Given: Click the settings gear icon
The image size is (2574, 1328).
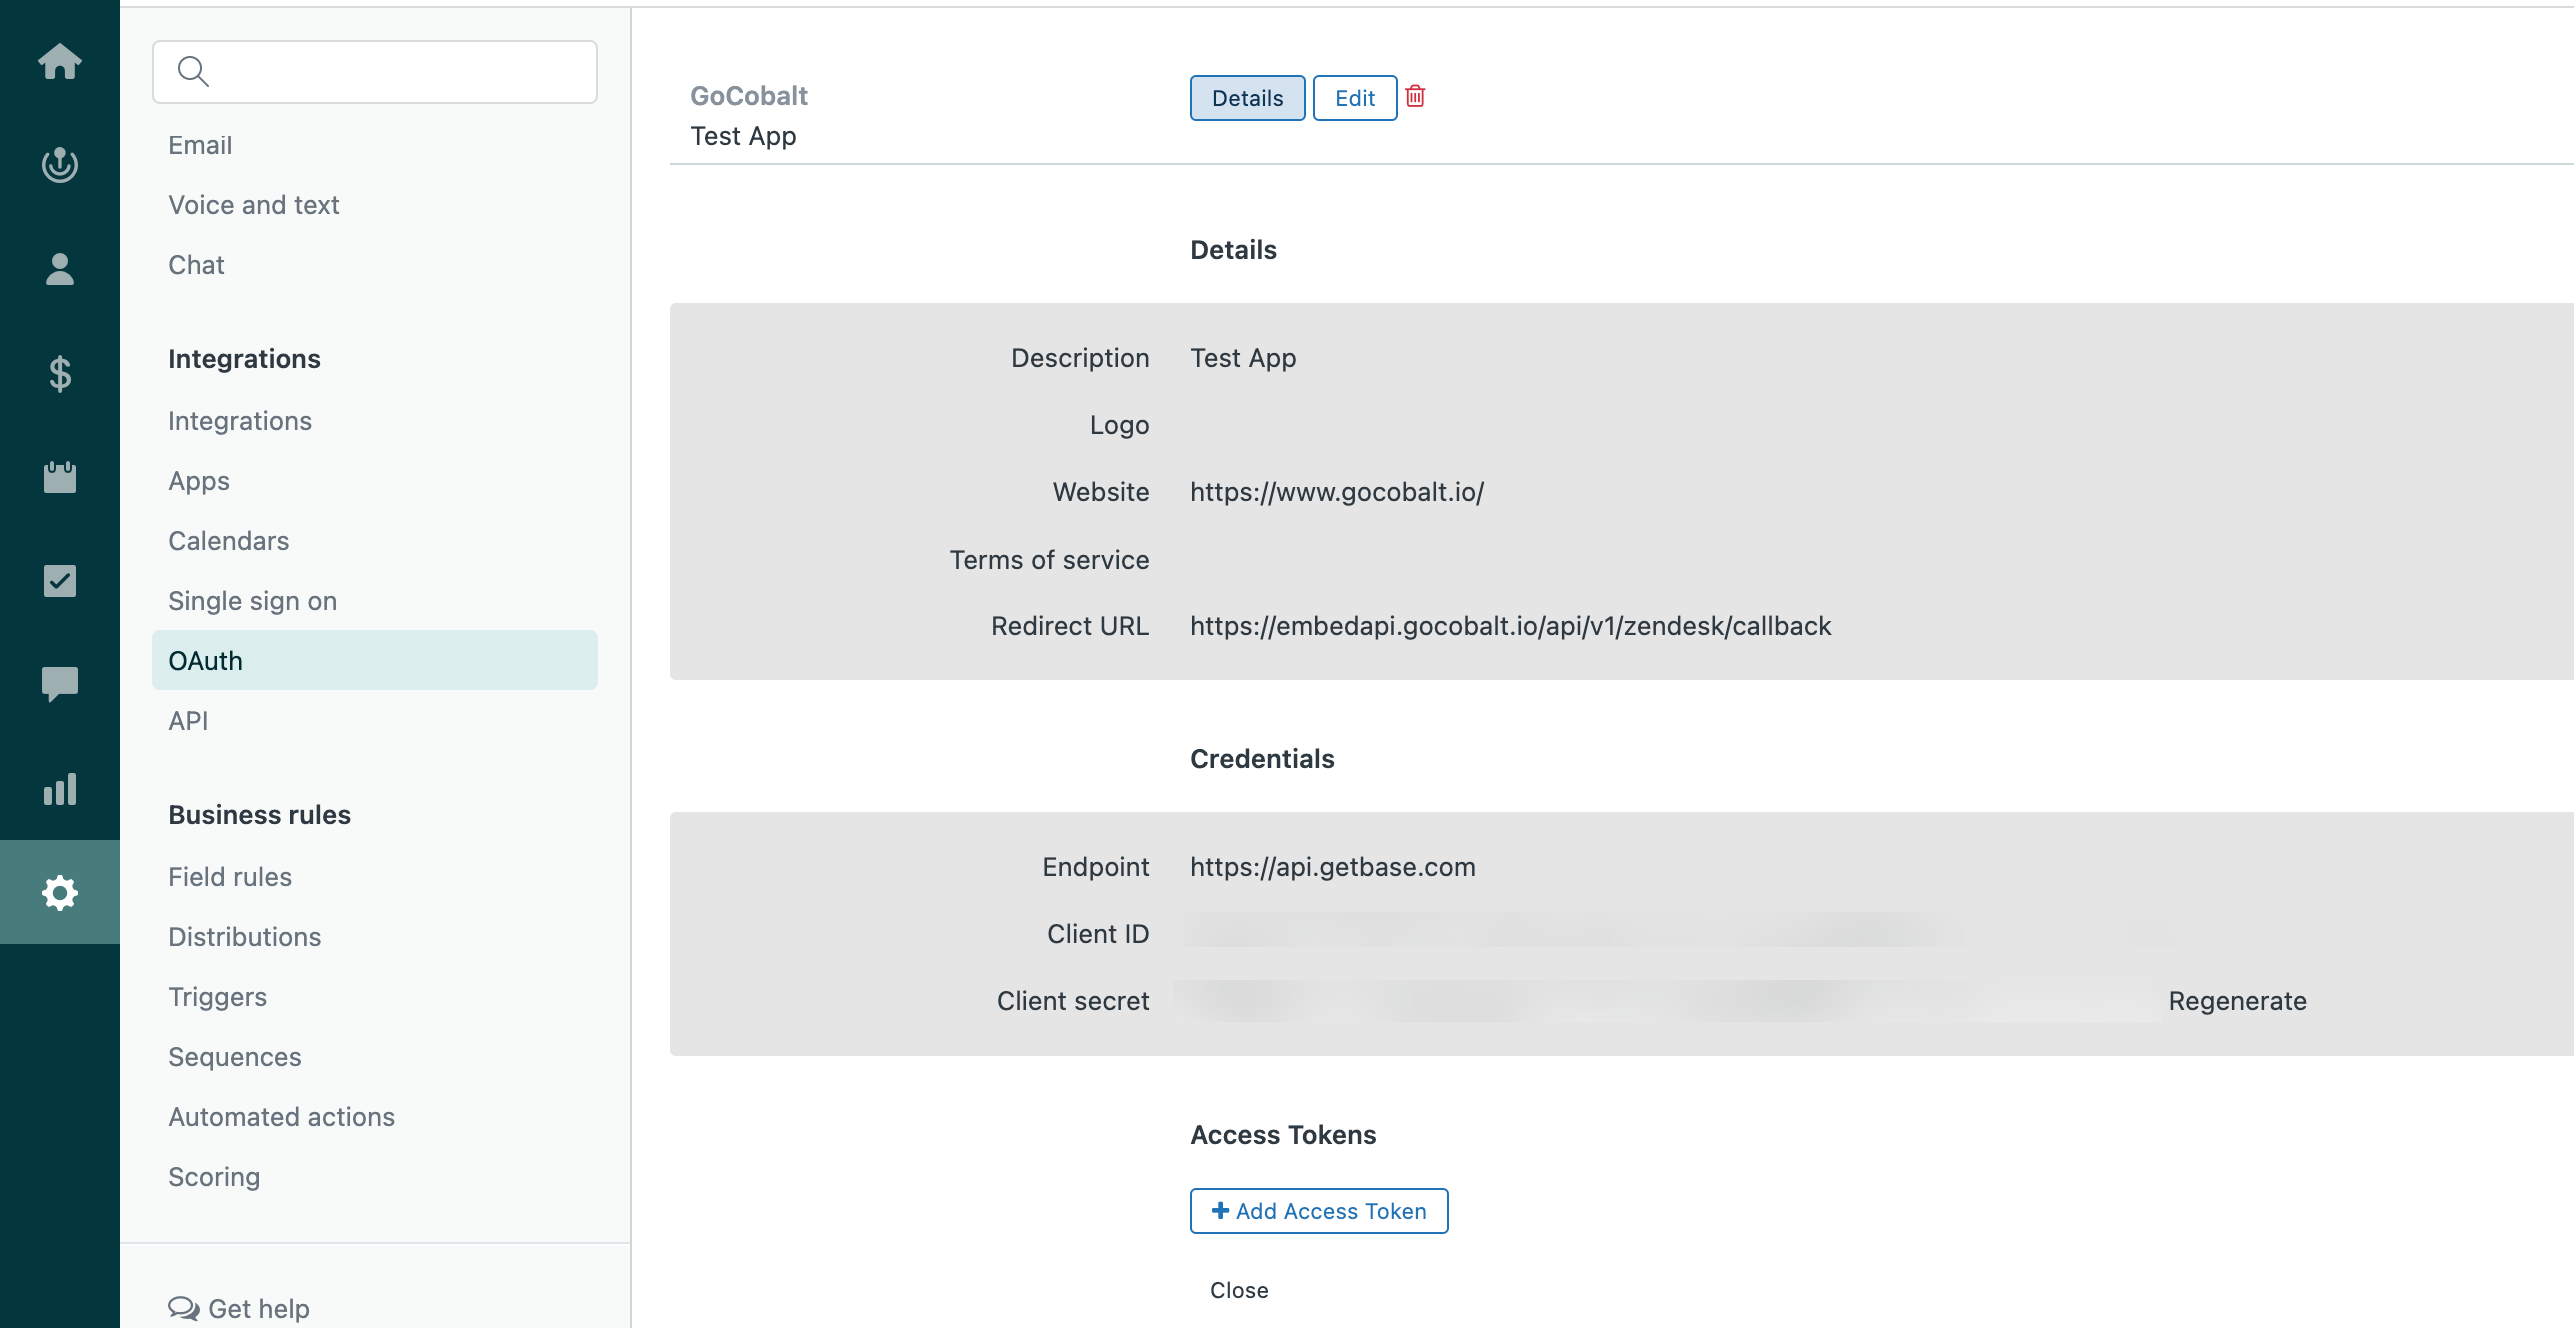Looking at the screenshot, I should [x=60, y=893].
